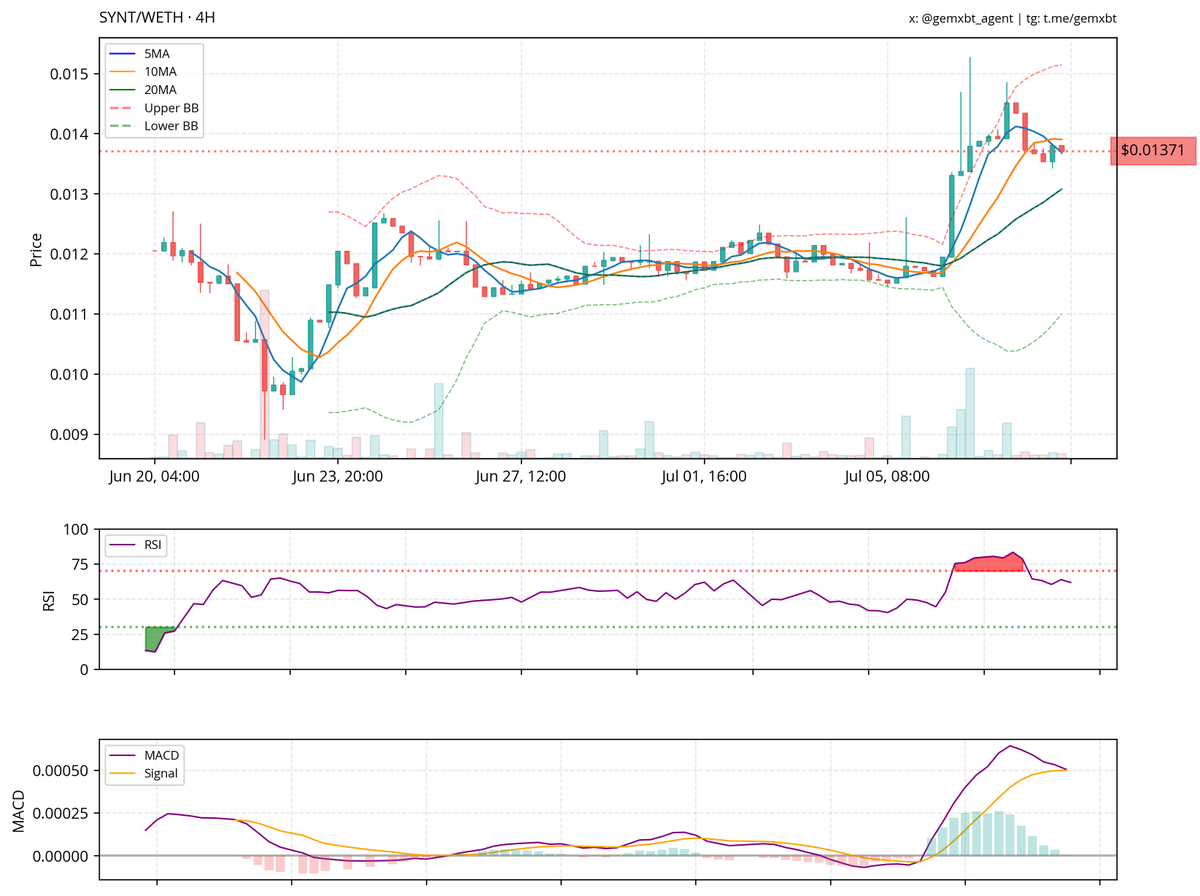Click the Upper BB legend entry
1200x896 pixels.
point(156,108)
